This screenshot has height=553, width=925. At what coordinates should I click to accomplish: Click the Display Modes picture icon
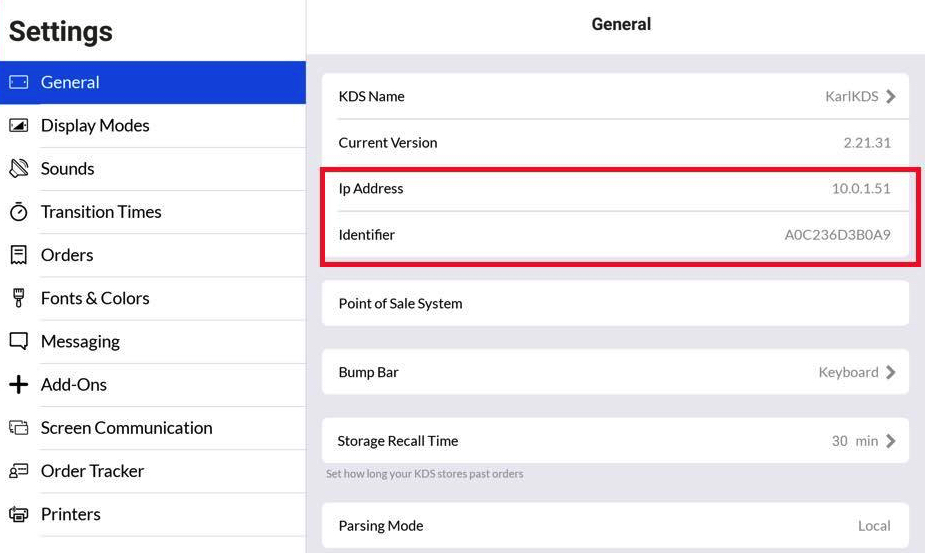pos(19,126)
